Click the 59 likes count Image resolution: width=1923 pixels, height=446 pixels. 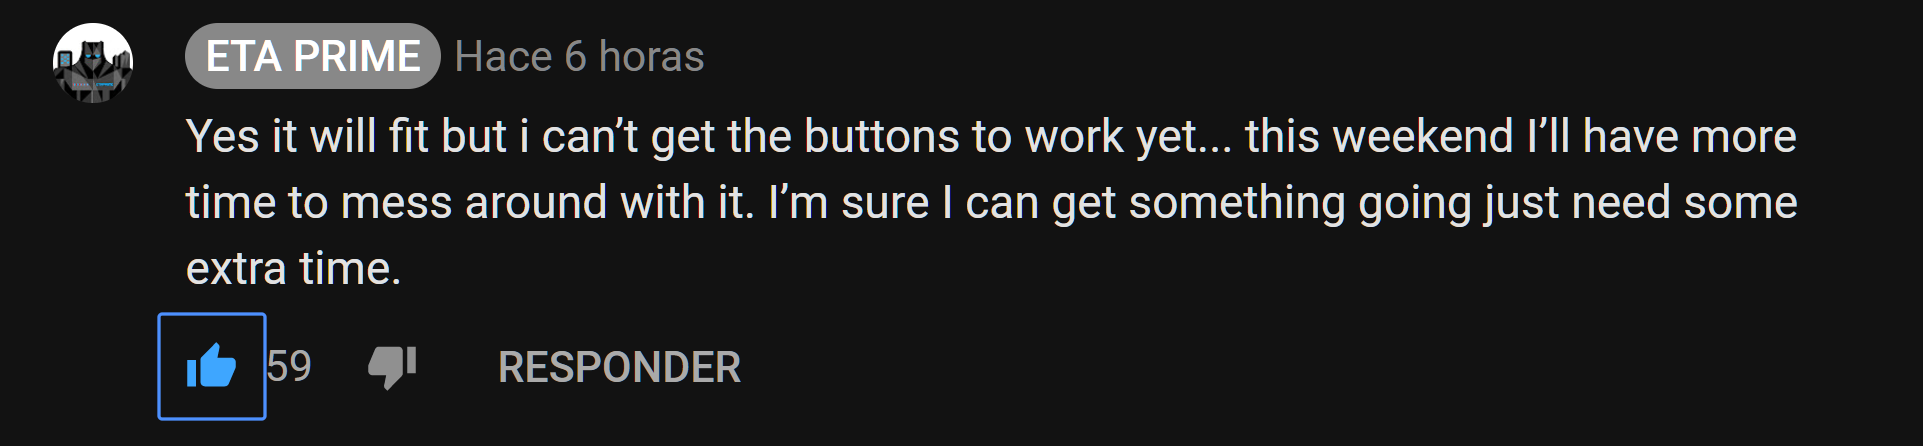click(x=290, y=366)
